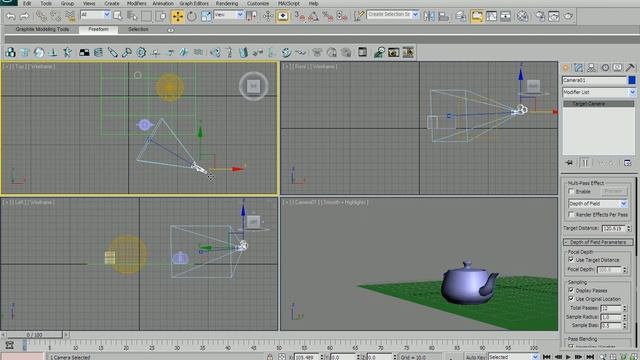Image resolution: width=640 pixels, height=360 pixels.
Task: Select the Select and Link tool
Action: [x=41, y=16]
